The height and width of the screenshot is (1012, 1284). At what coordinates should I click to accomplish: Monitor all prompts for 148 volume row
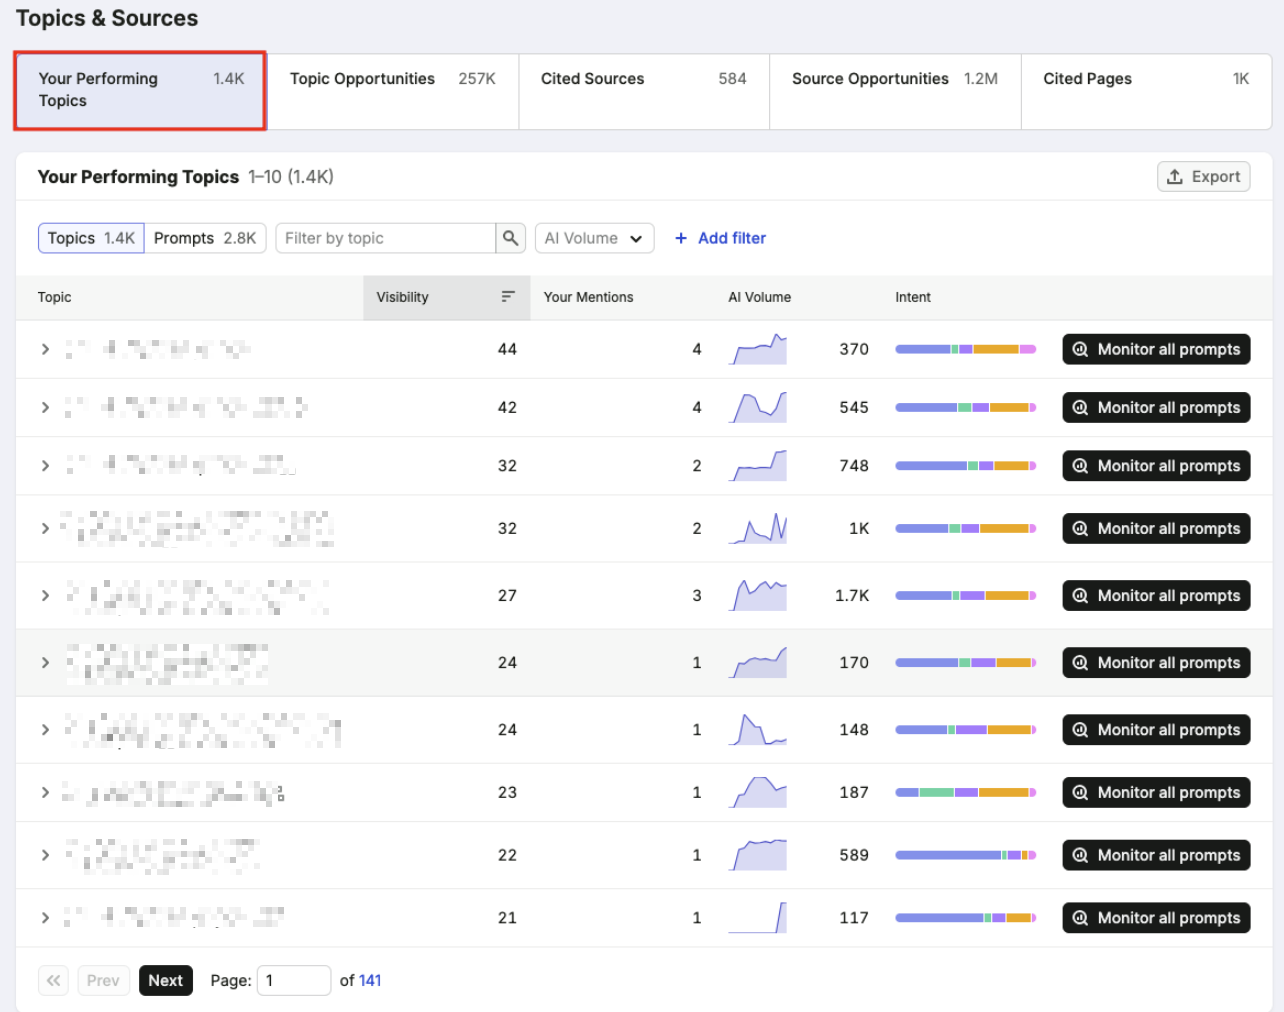(1156, 730)
